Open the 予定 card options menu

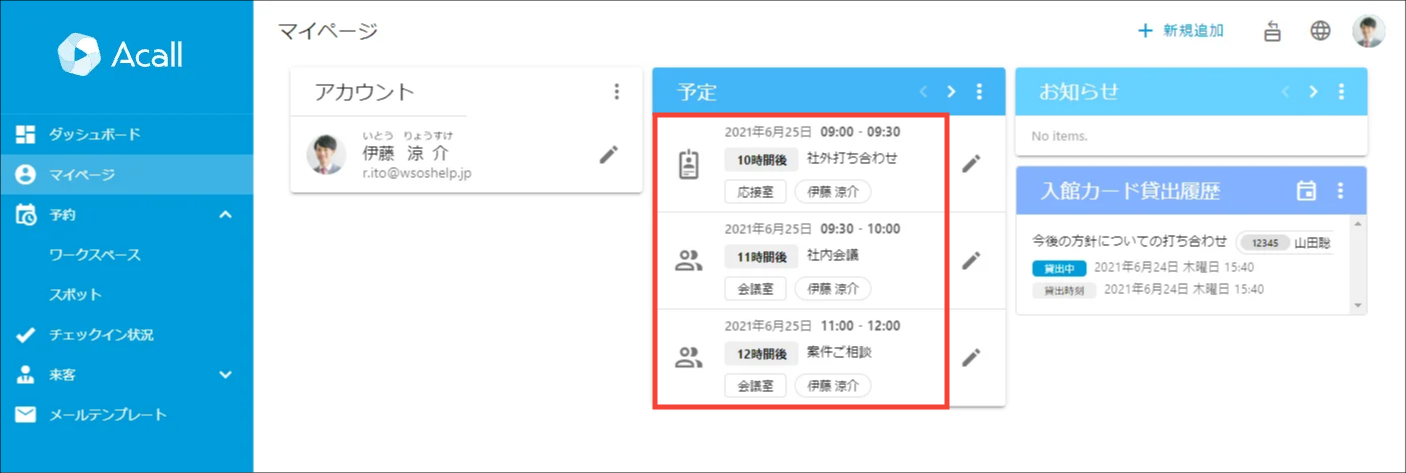coord(979,92)
